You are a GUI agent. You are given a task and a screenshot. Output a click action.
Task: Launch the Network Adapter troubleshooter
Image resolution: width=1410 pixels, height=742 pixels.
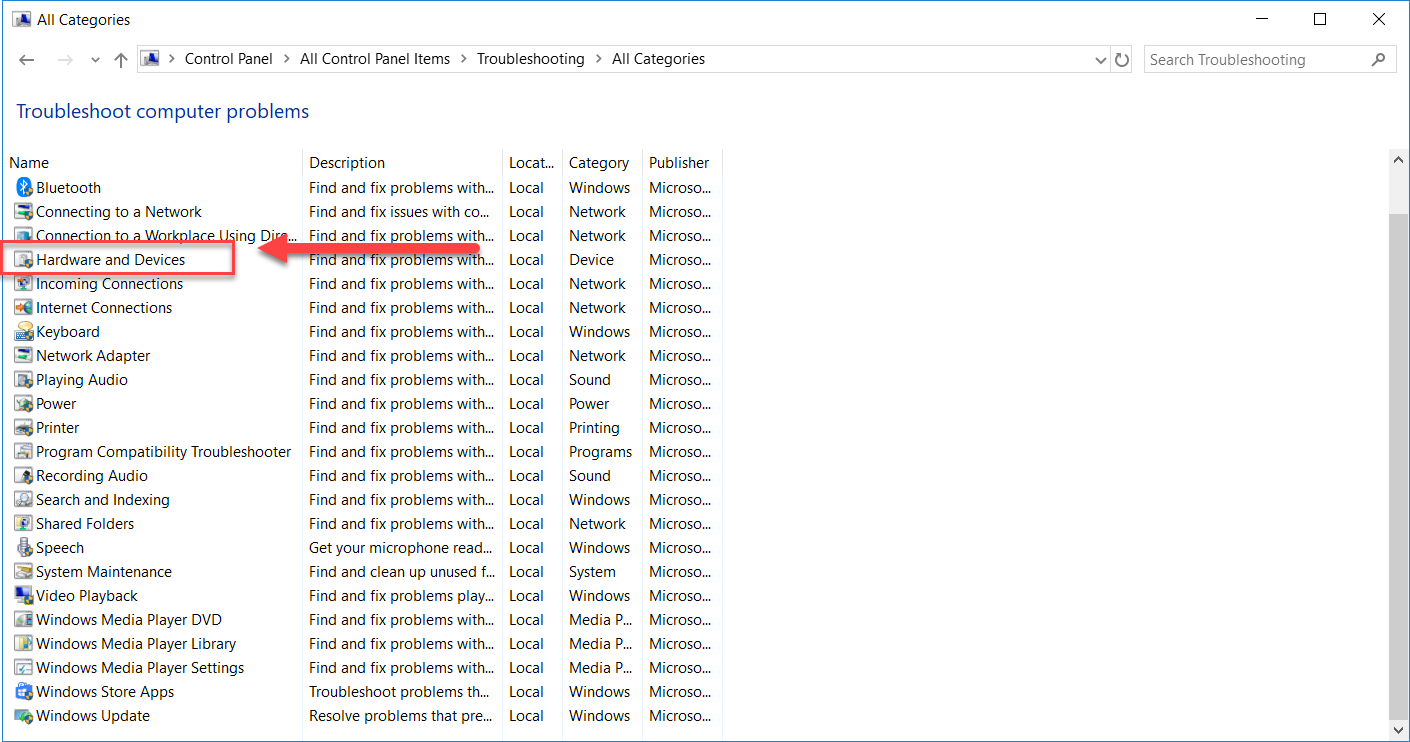93,355
